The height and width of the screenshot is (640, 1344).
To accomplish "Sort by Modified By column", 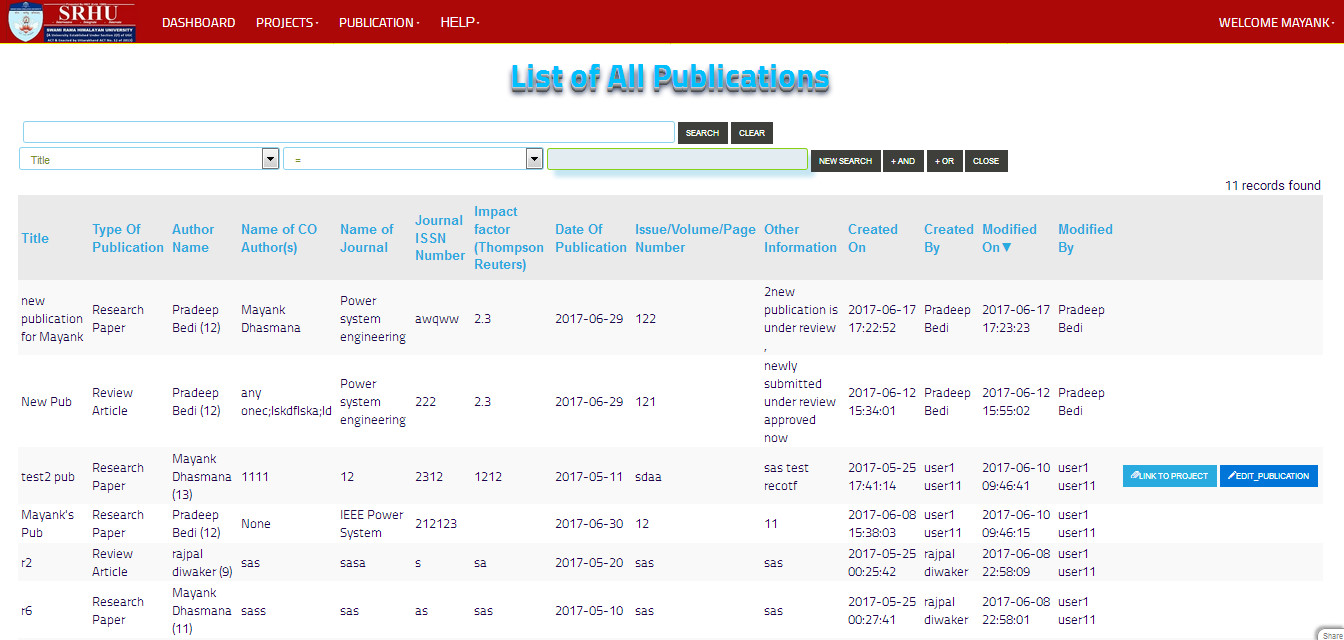I will click(x=1085, y=238).
